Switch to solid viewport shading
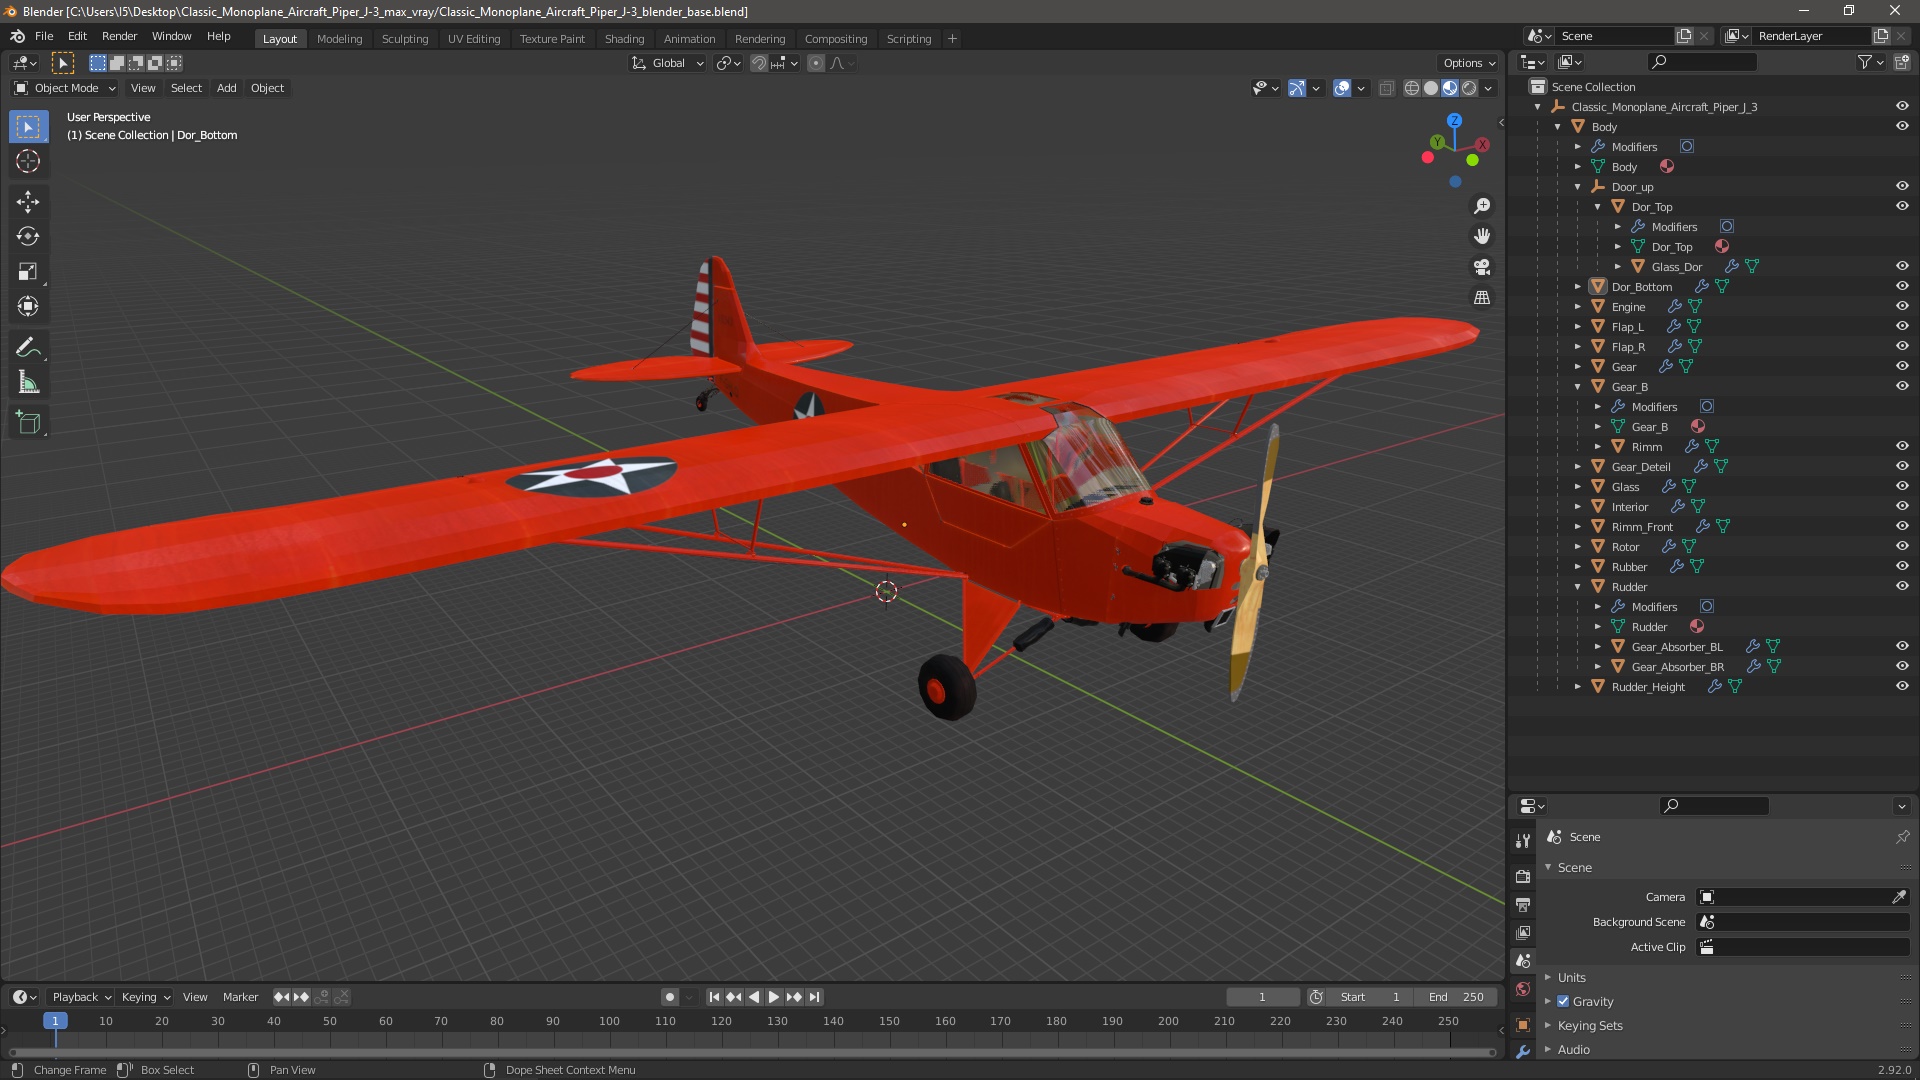 point(1431,88)
